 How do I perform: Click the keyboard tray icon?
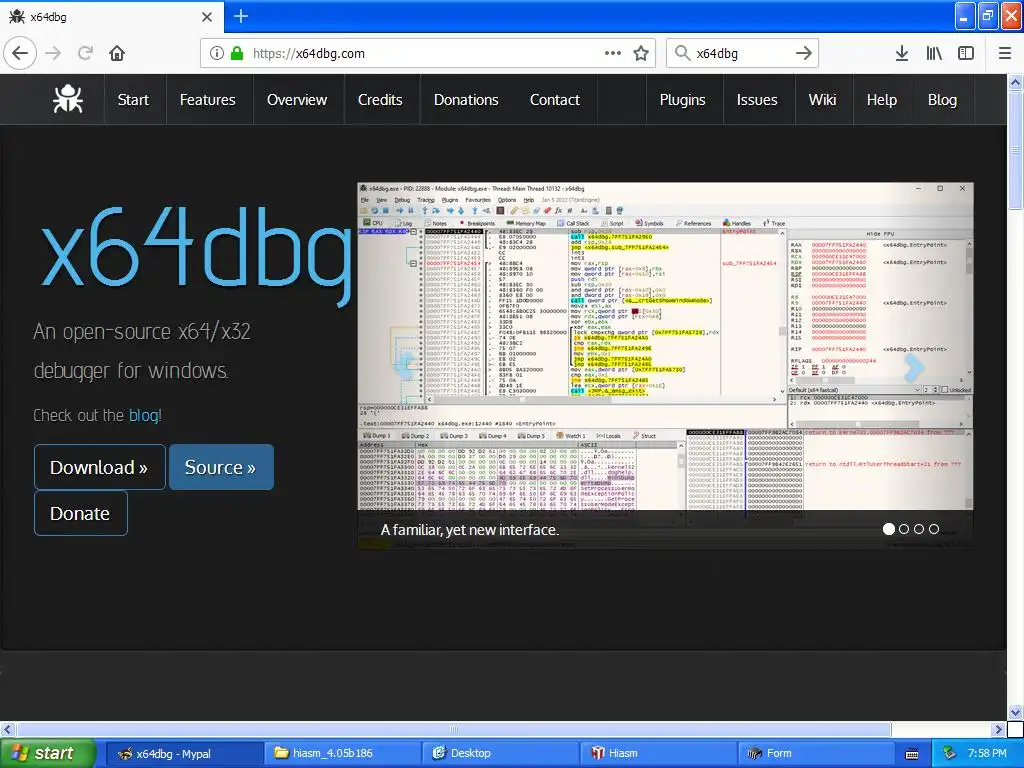coord(912,754)
